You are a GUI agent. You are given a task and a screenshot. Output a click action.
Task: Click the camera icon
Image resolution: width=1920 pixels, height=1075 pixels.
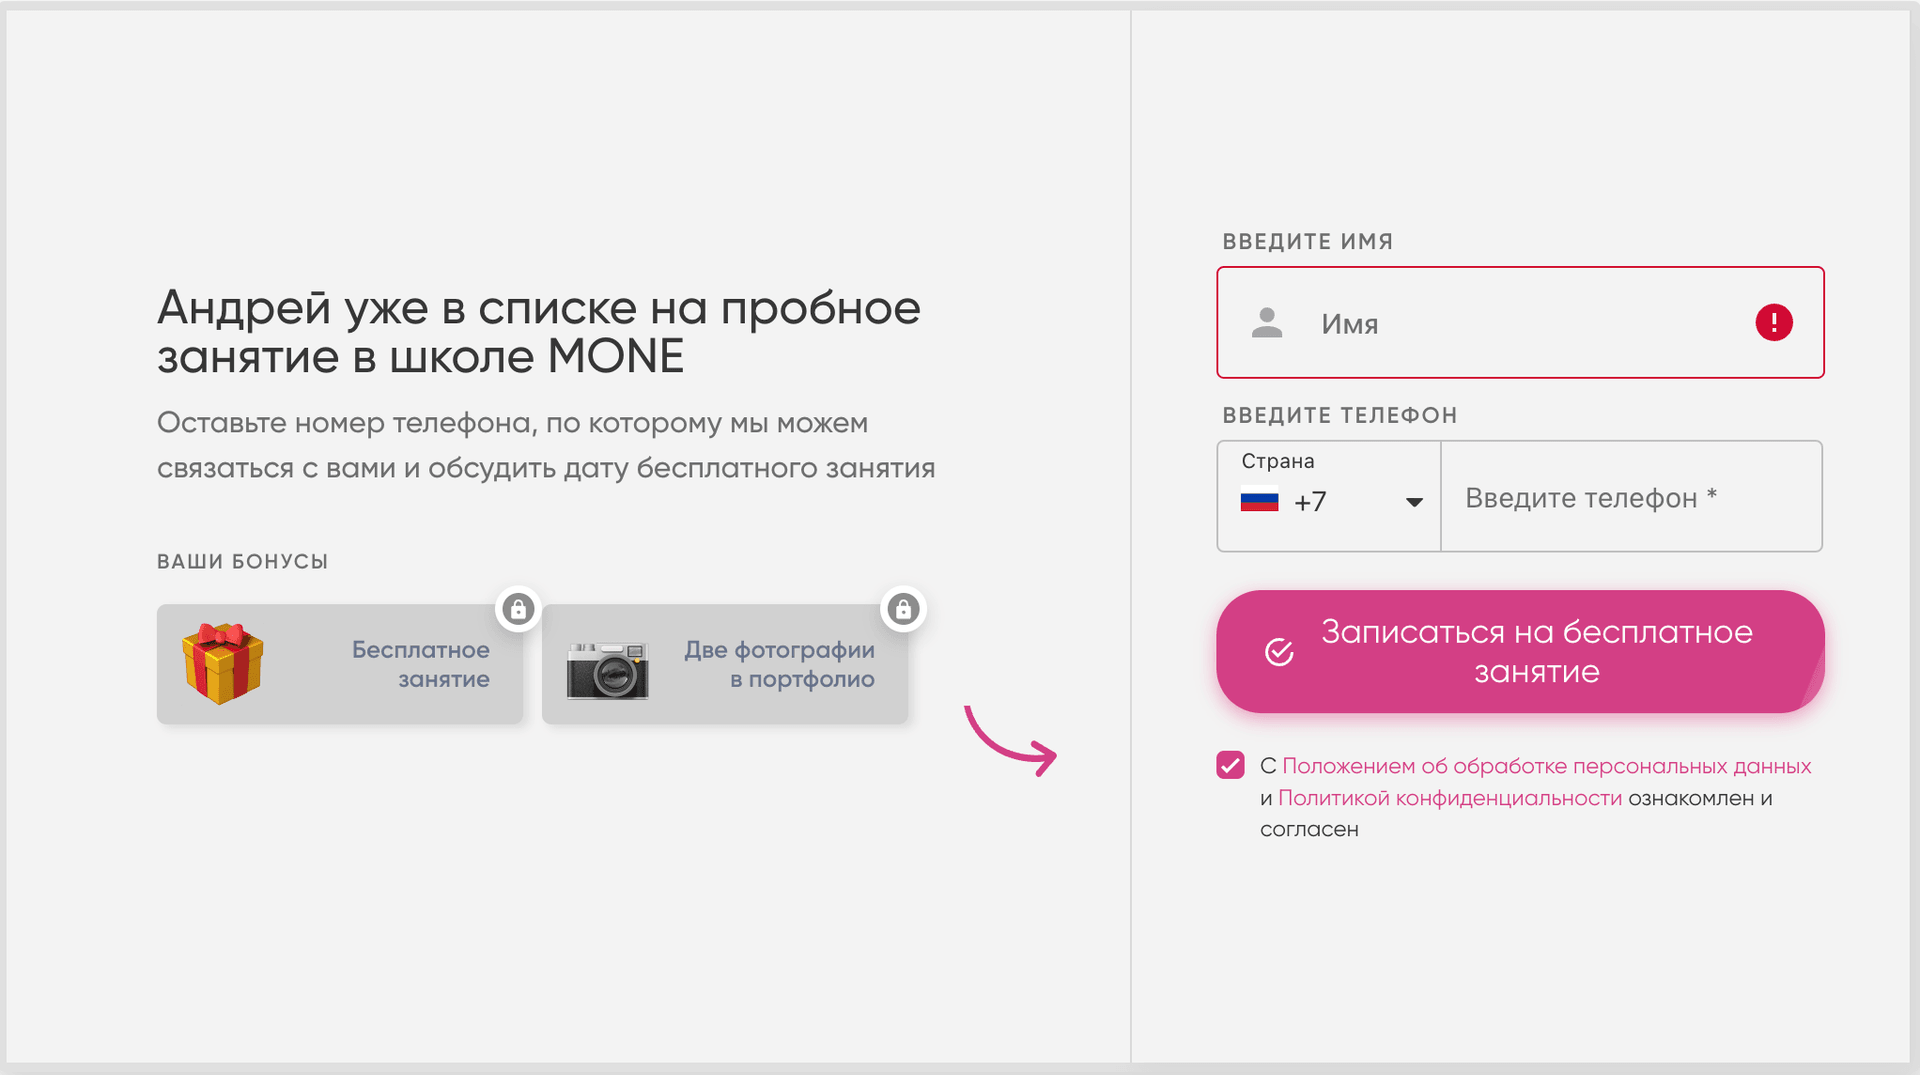tap(607, 670)
